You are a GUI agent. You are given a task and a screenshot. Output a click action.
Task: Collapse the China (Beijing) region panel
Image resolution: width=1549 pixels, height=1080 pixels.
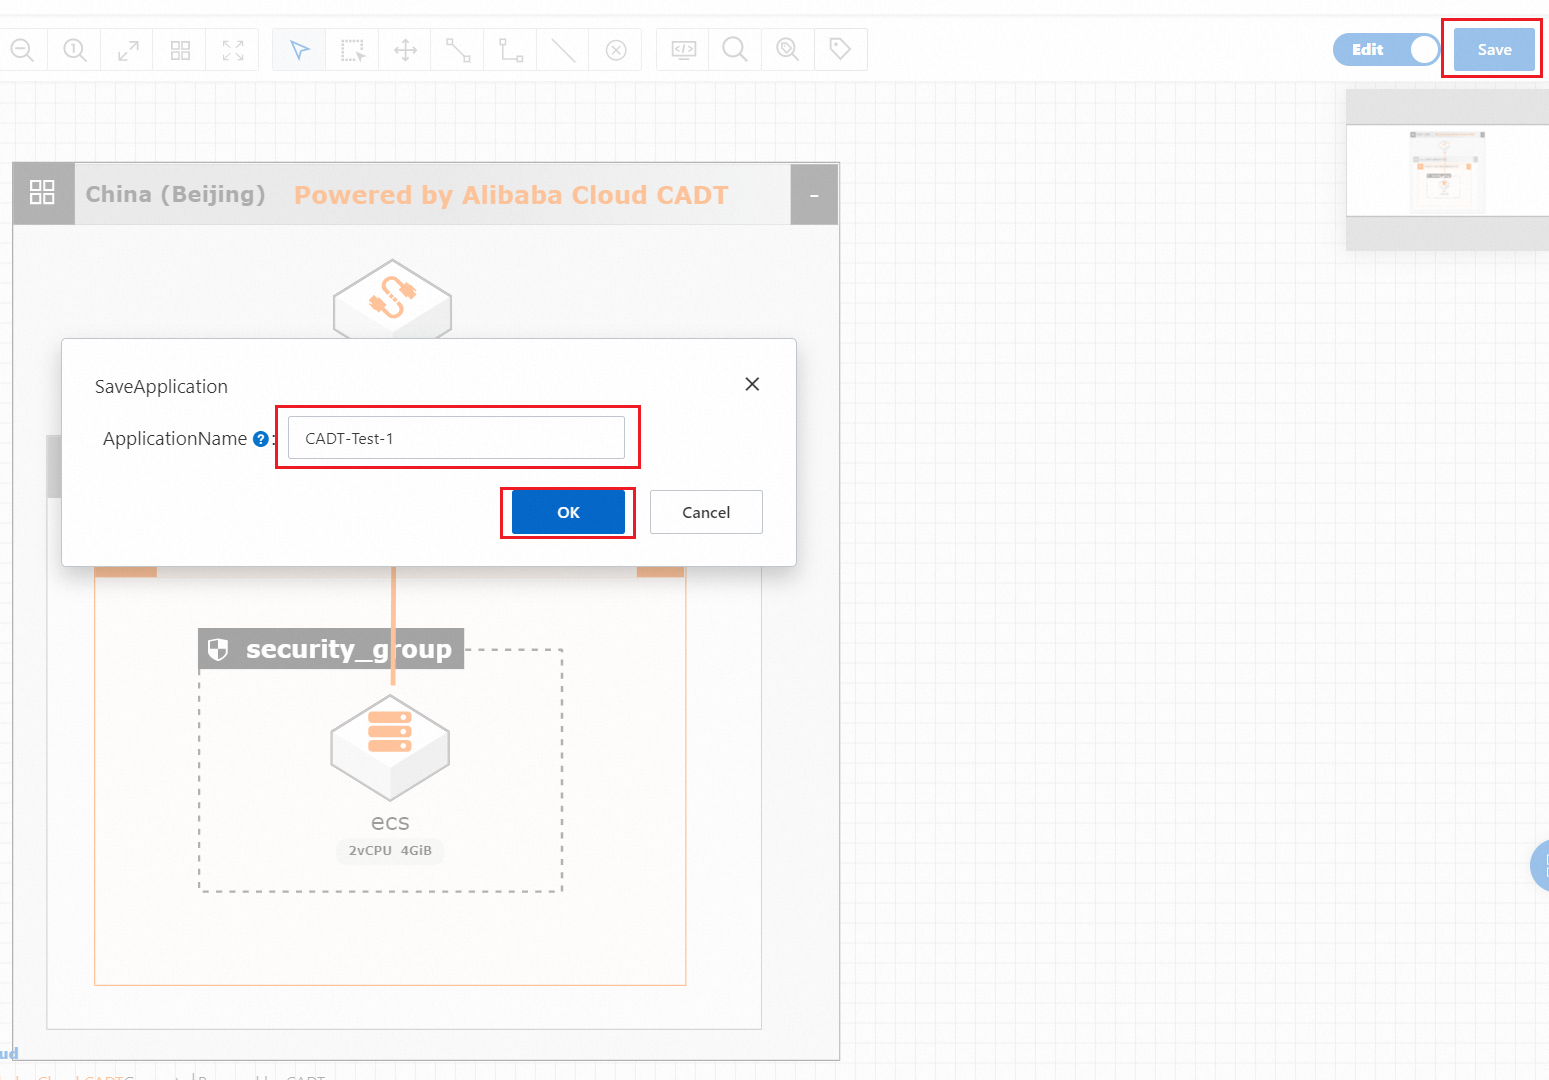pyautogui.click(x=814, y=195)
